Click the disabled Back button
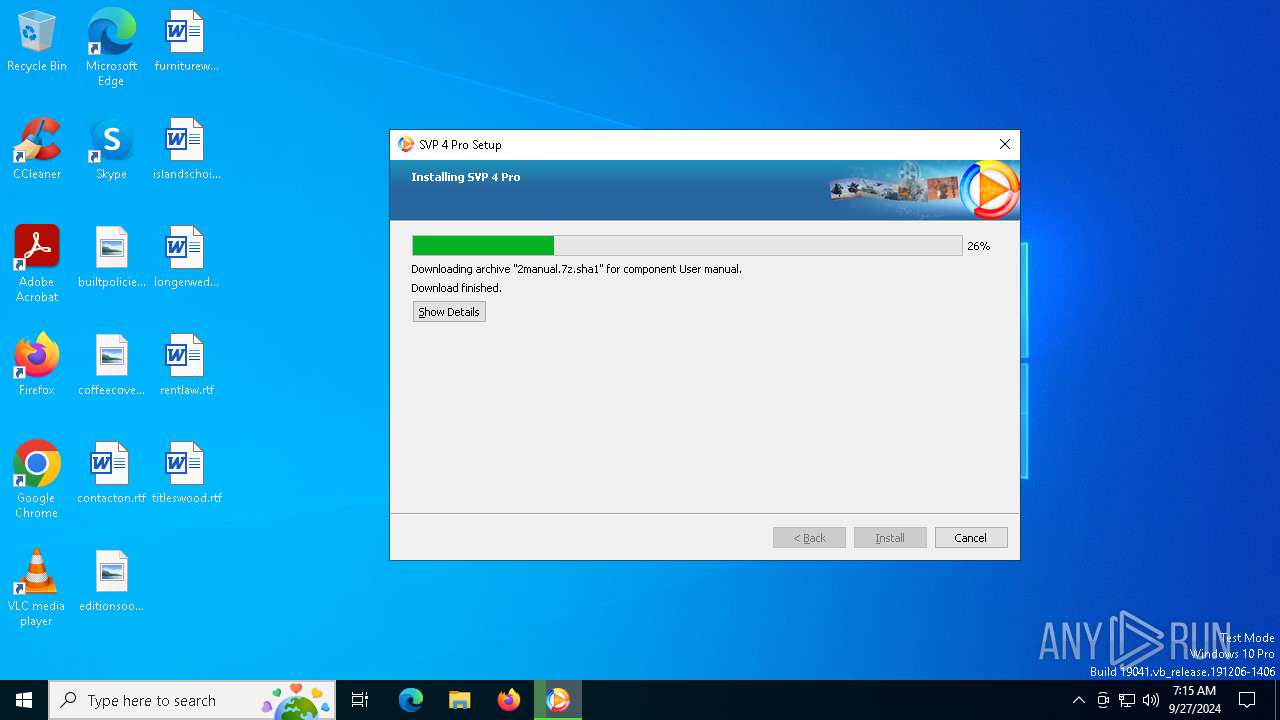1280x720 pixels. pos(809,538)
